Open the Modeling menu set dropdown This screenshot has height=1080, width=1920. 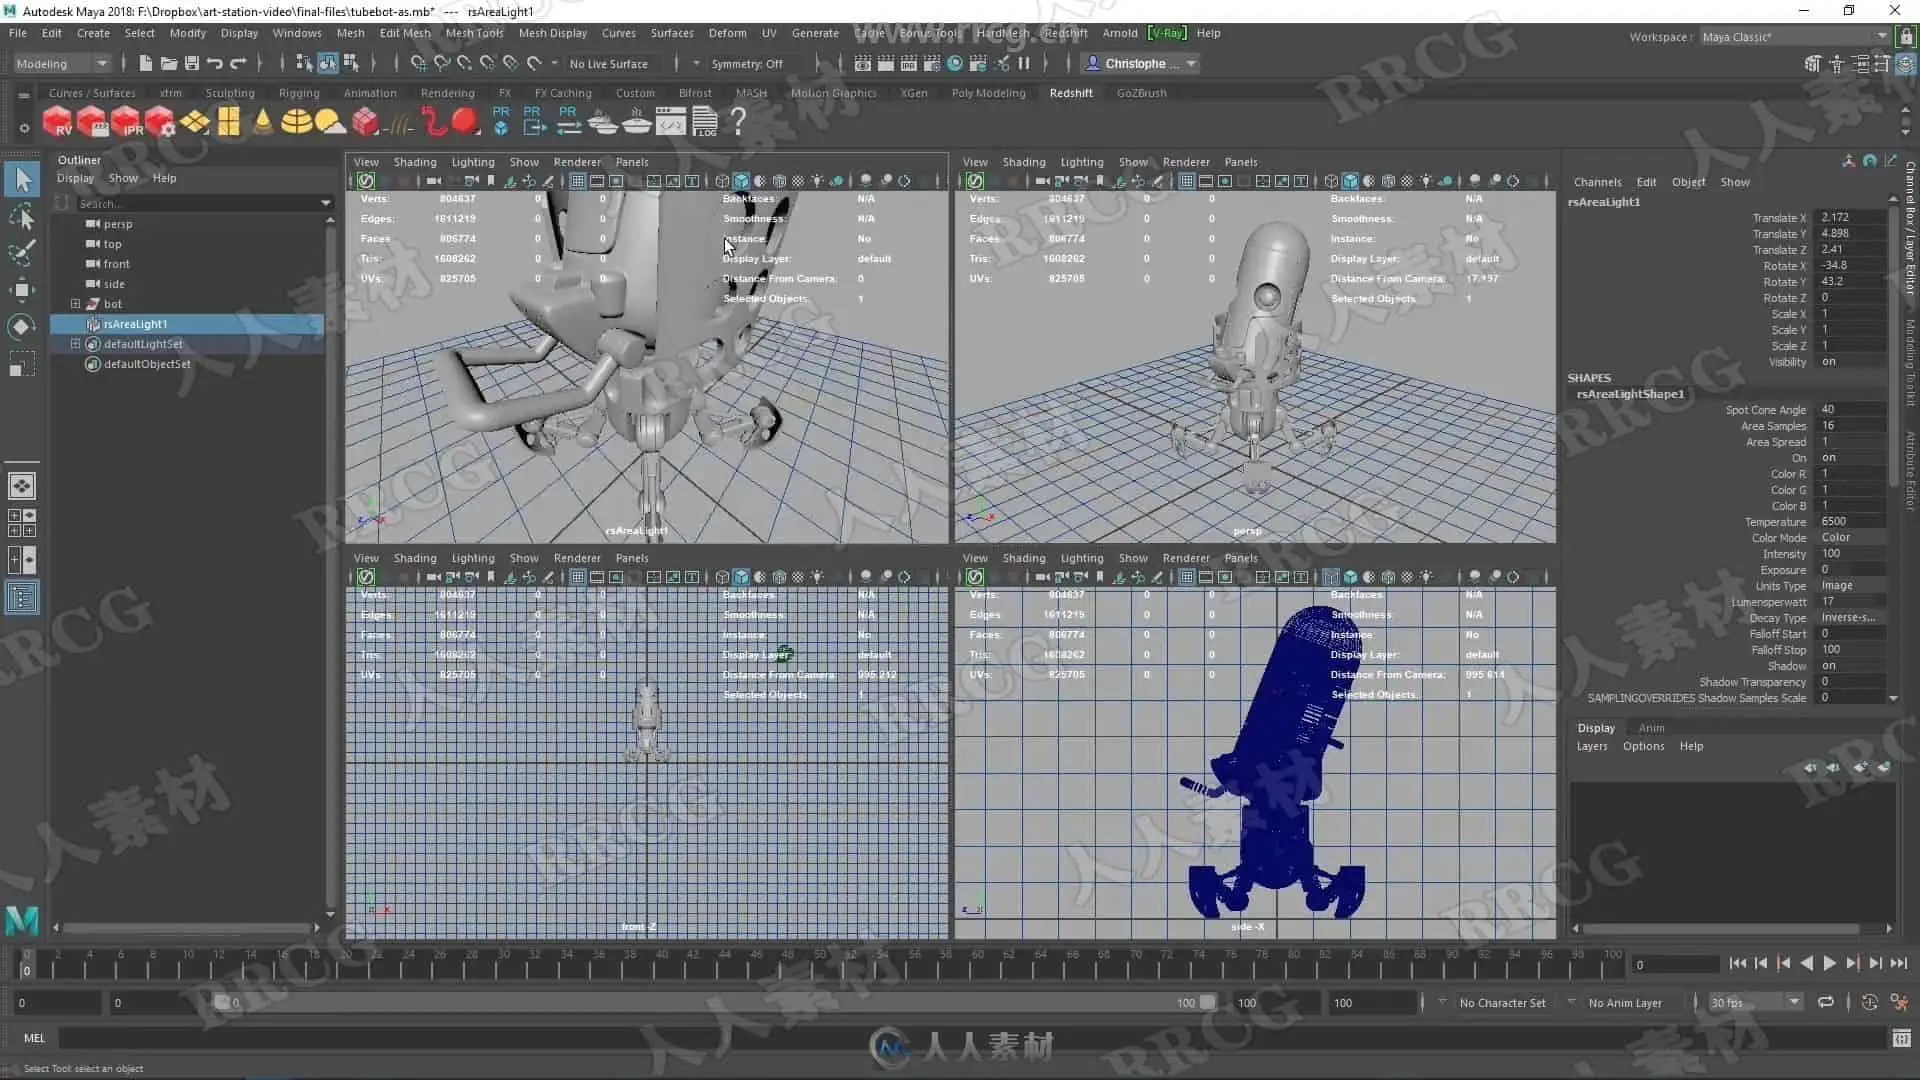tap(62, 63)
